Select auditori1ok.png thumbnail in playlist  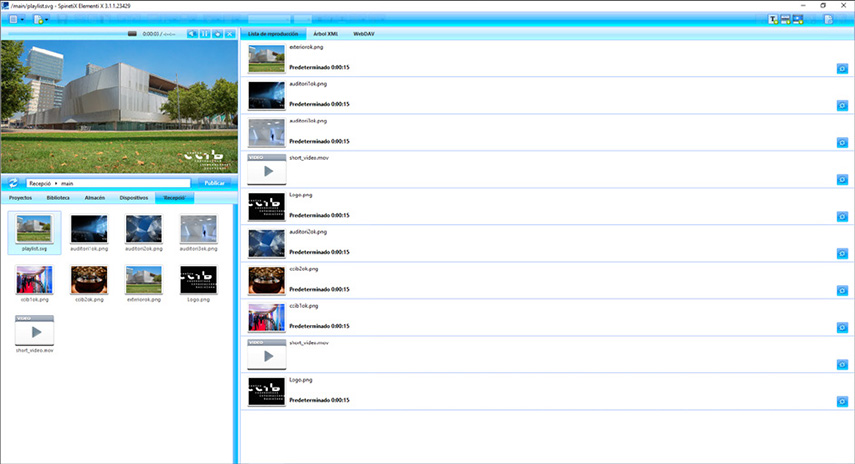[x=267, y=95]
